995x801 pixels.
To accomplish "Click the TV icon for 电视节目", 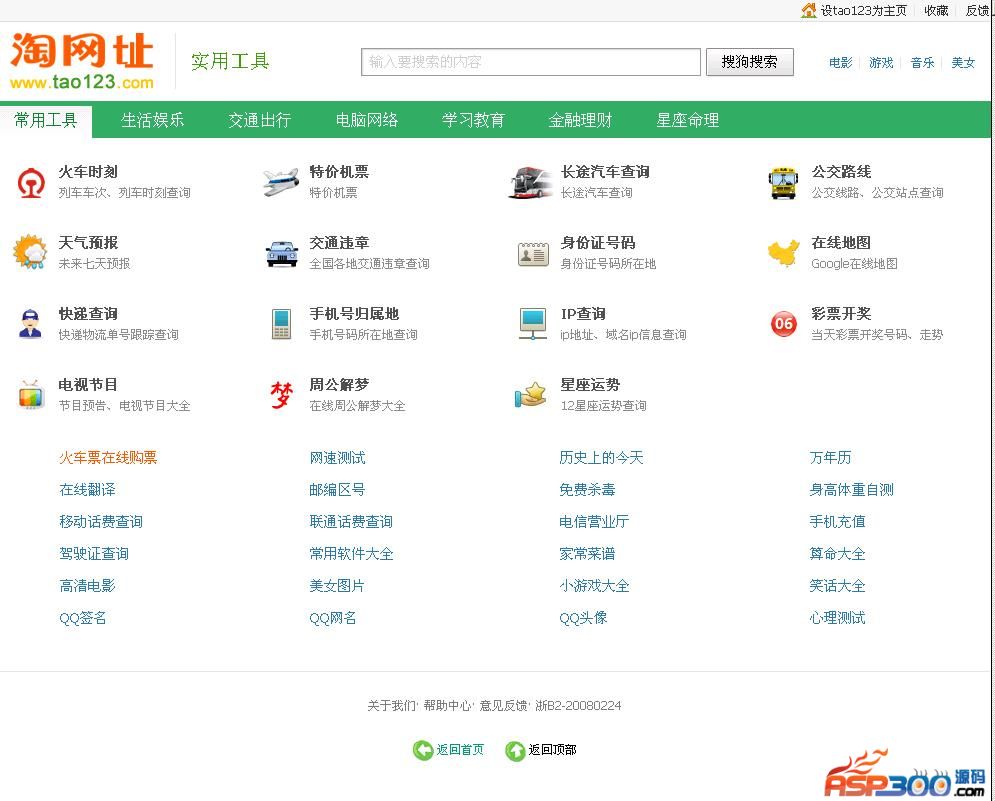I will 31,395.
